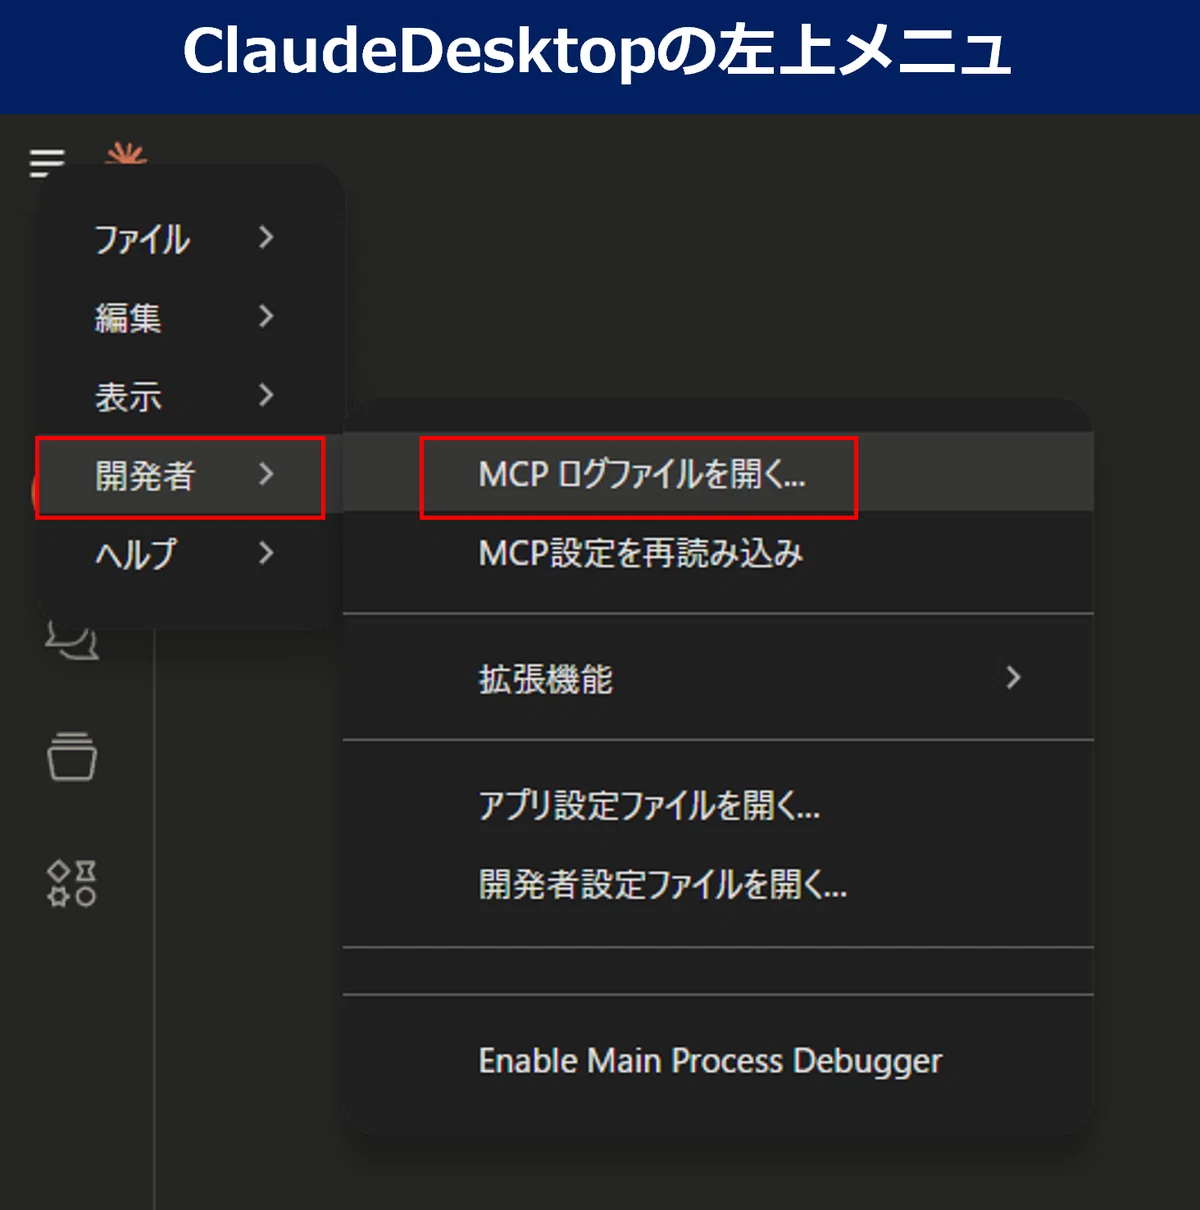Viewport: 1200px width, 1210px height.
Task: Open the chats speech-bubble sidebar icon
Action: (72, 639)
